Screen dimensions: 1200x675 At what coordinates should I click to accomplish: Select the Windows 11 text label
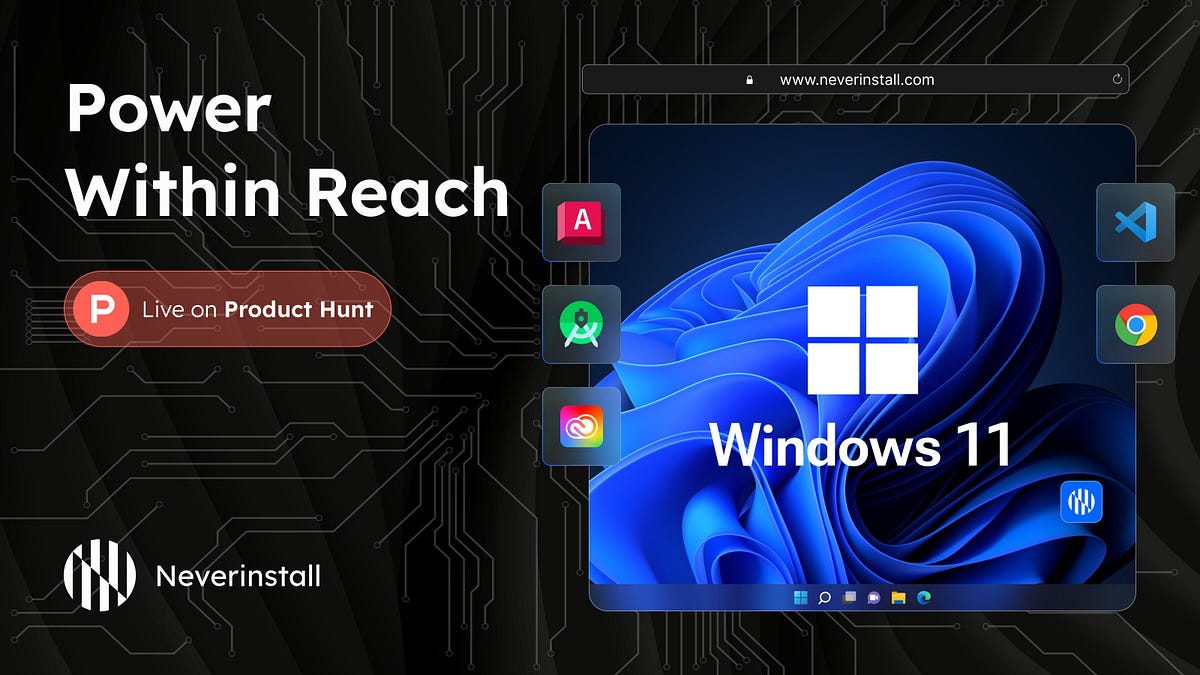click(862, 443)
